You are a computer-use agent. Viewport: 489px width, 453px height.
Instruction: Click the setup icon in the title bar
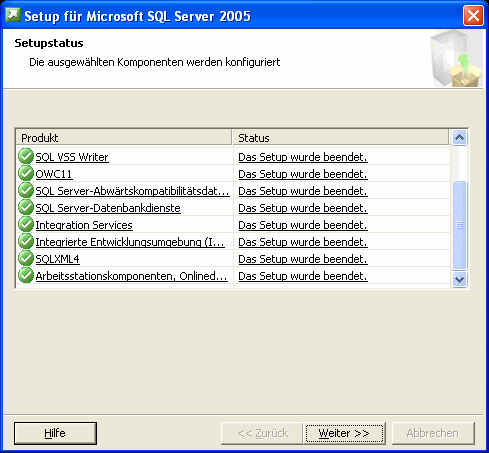(x=13, y=15)
